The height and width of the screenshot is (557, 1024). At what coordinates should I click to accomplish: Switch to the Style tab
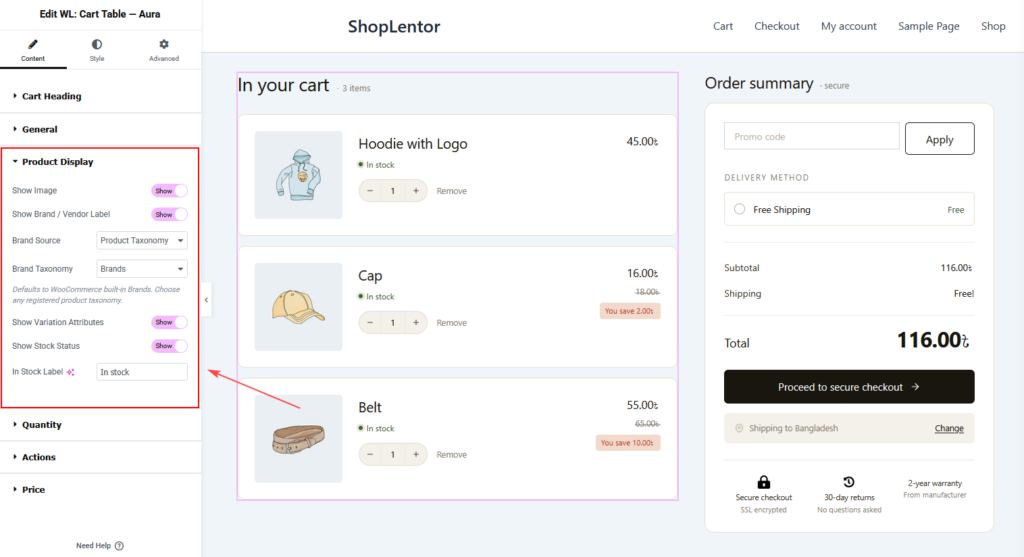(x=97, y=50)
